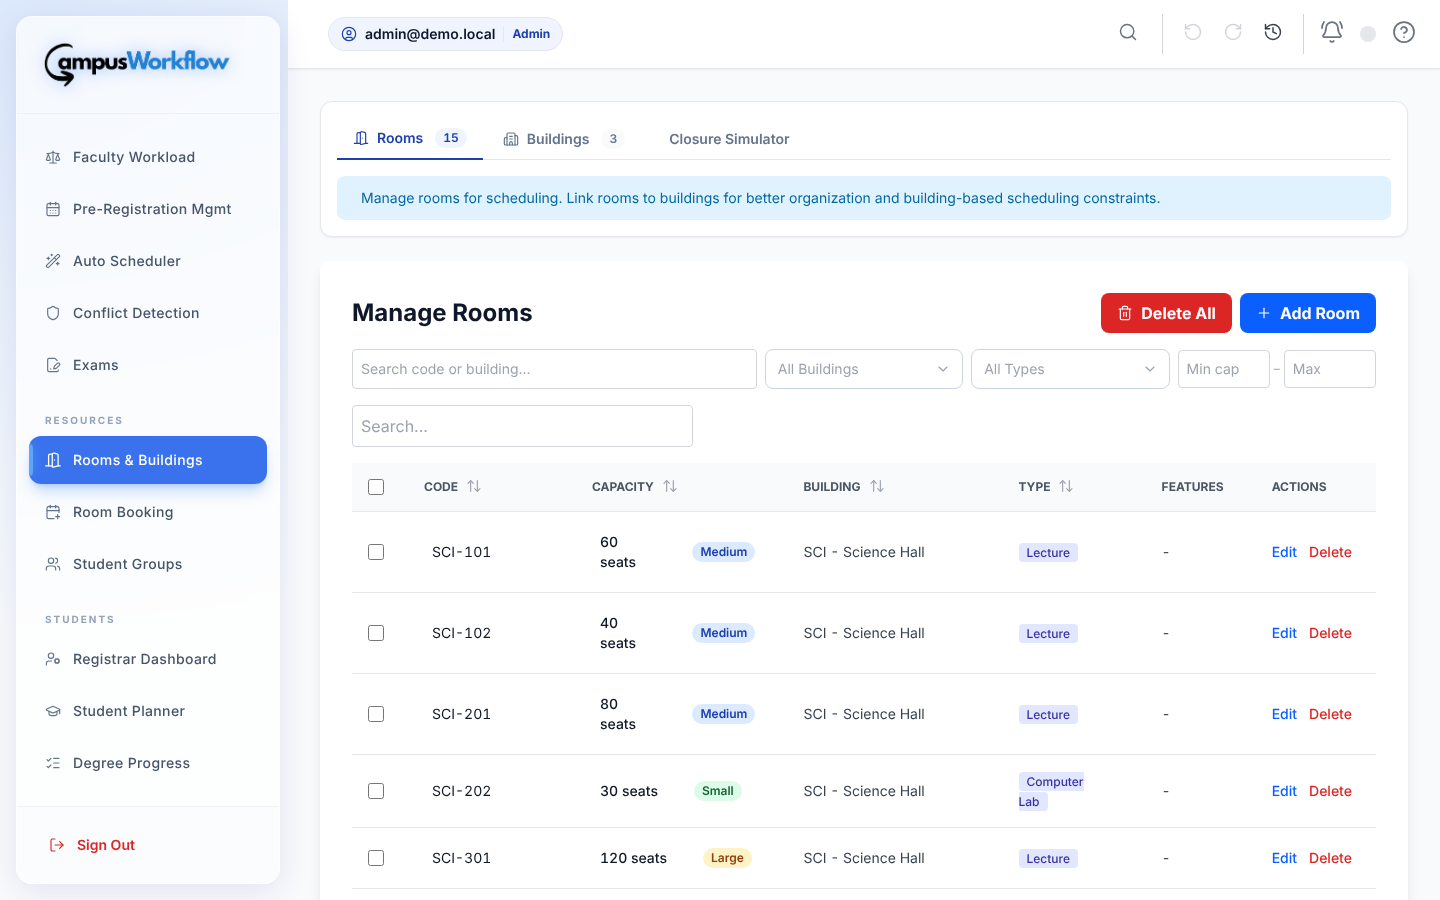Delete room SCI-102
The width and height of the screenshot is (1440, 900).
(x=1330, y=633)
